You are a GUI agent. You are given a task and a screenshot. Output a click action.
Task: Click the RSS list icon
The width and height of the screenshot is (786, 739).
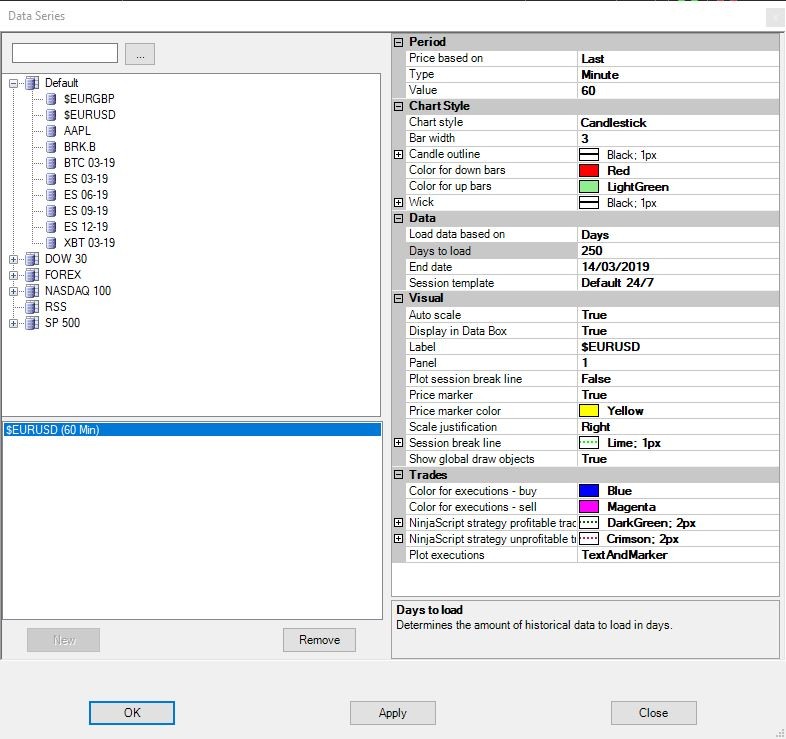[32, 307]
